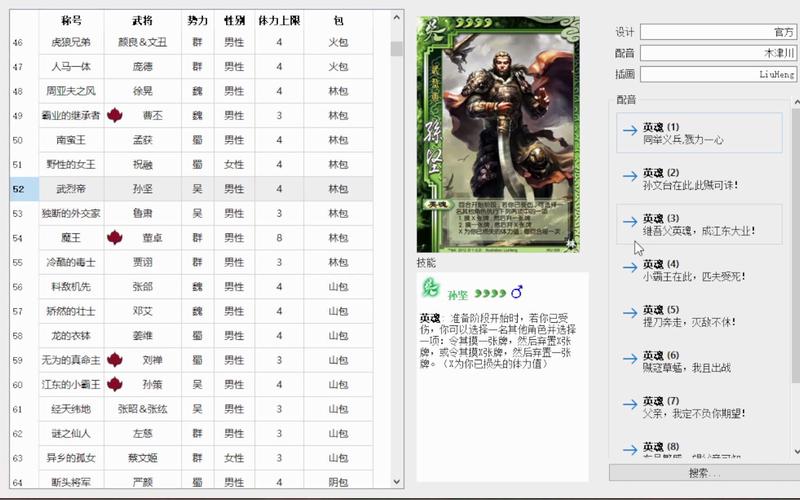Click the title 霸业的继承者 cell

pyautogui.click(x=71, y=115)
